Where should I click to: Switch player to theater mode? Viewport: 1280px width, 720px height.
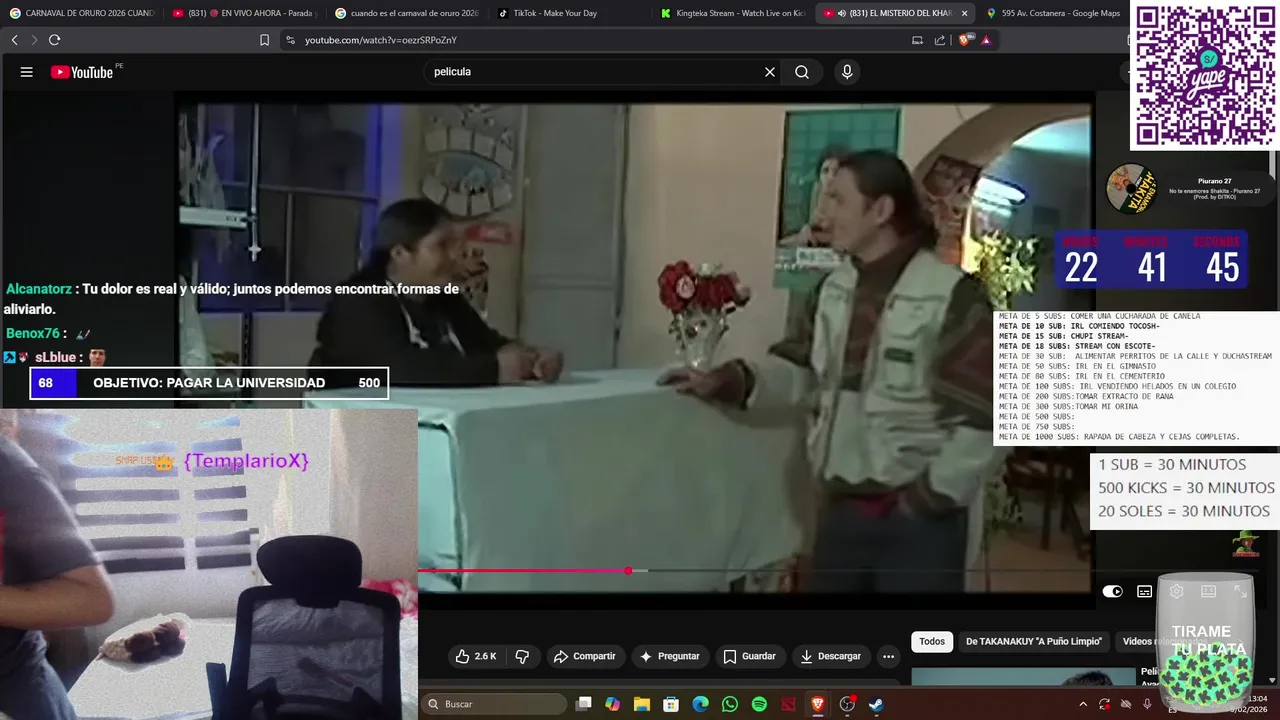1208,591
